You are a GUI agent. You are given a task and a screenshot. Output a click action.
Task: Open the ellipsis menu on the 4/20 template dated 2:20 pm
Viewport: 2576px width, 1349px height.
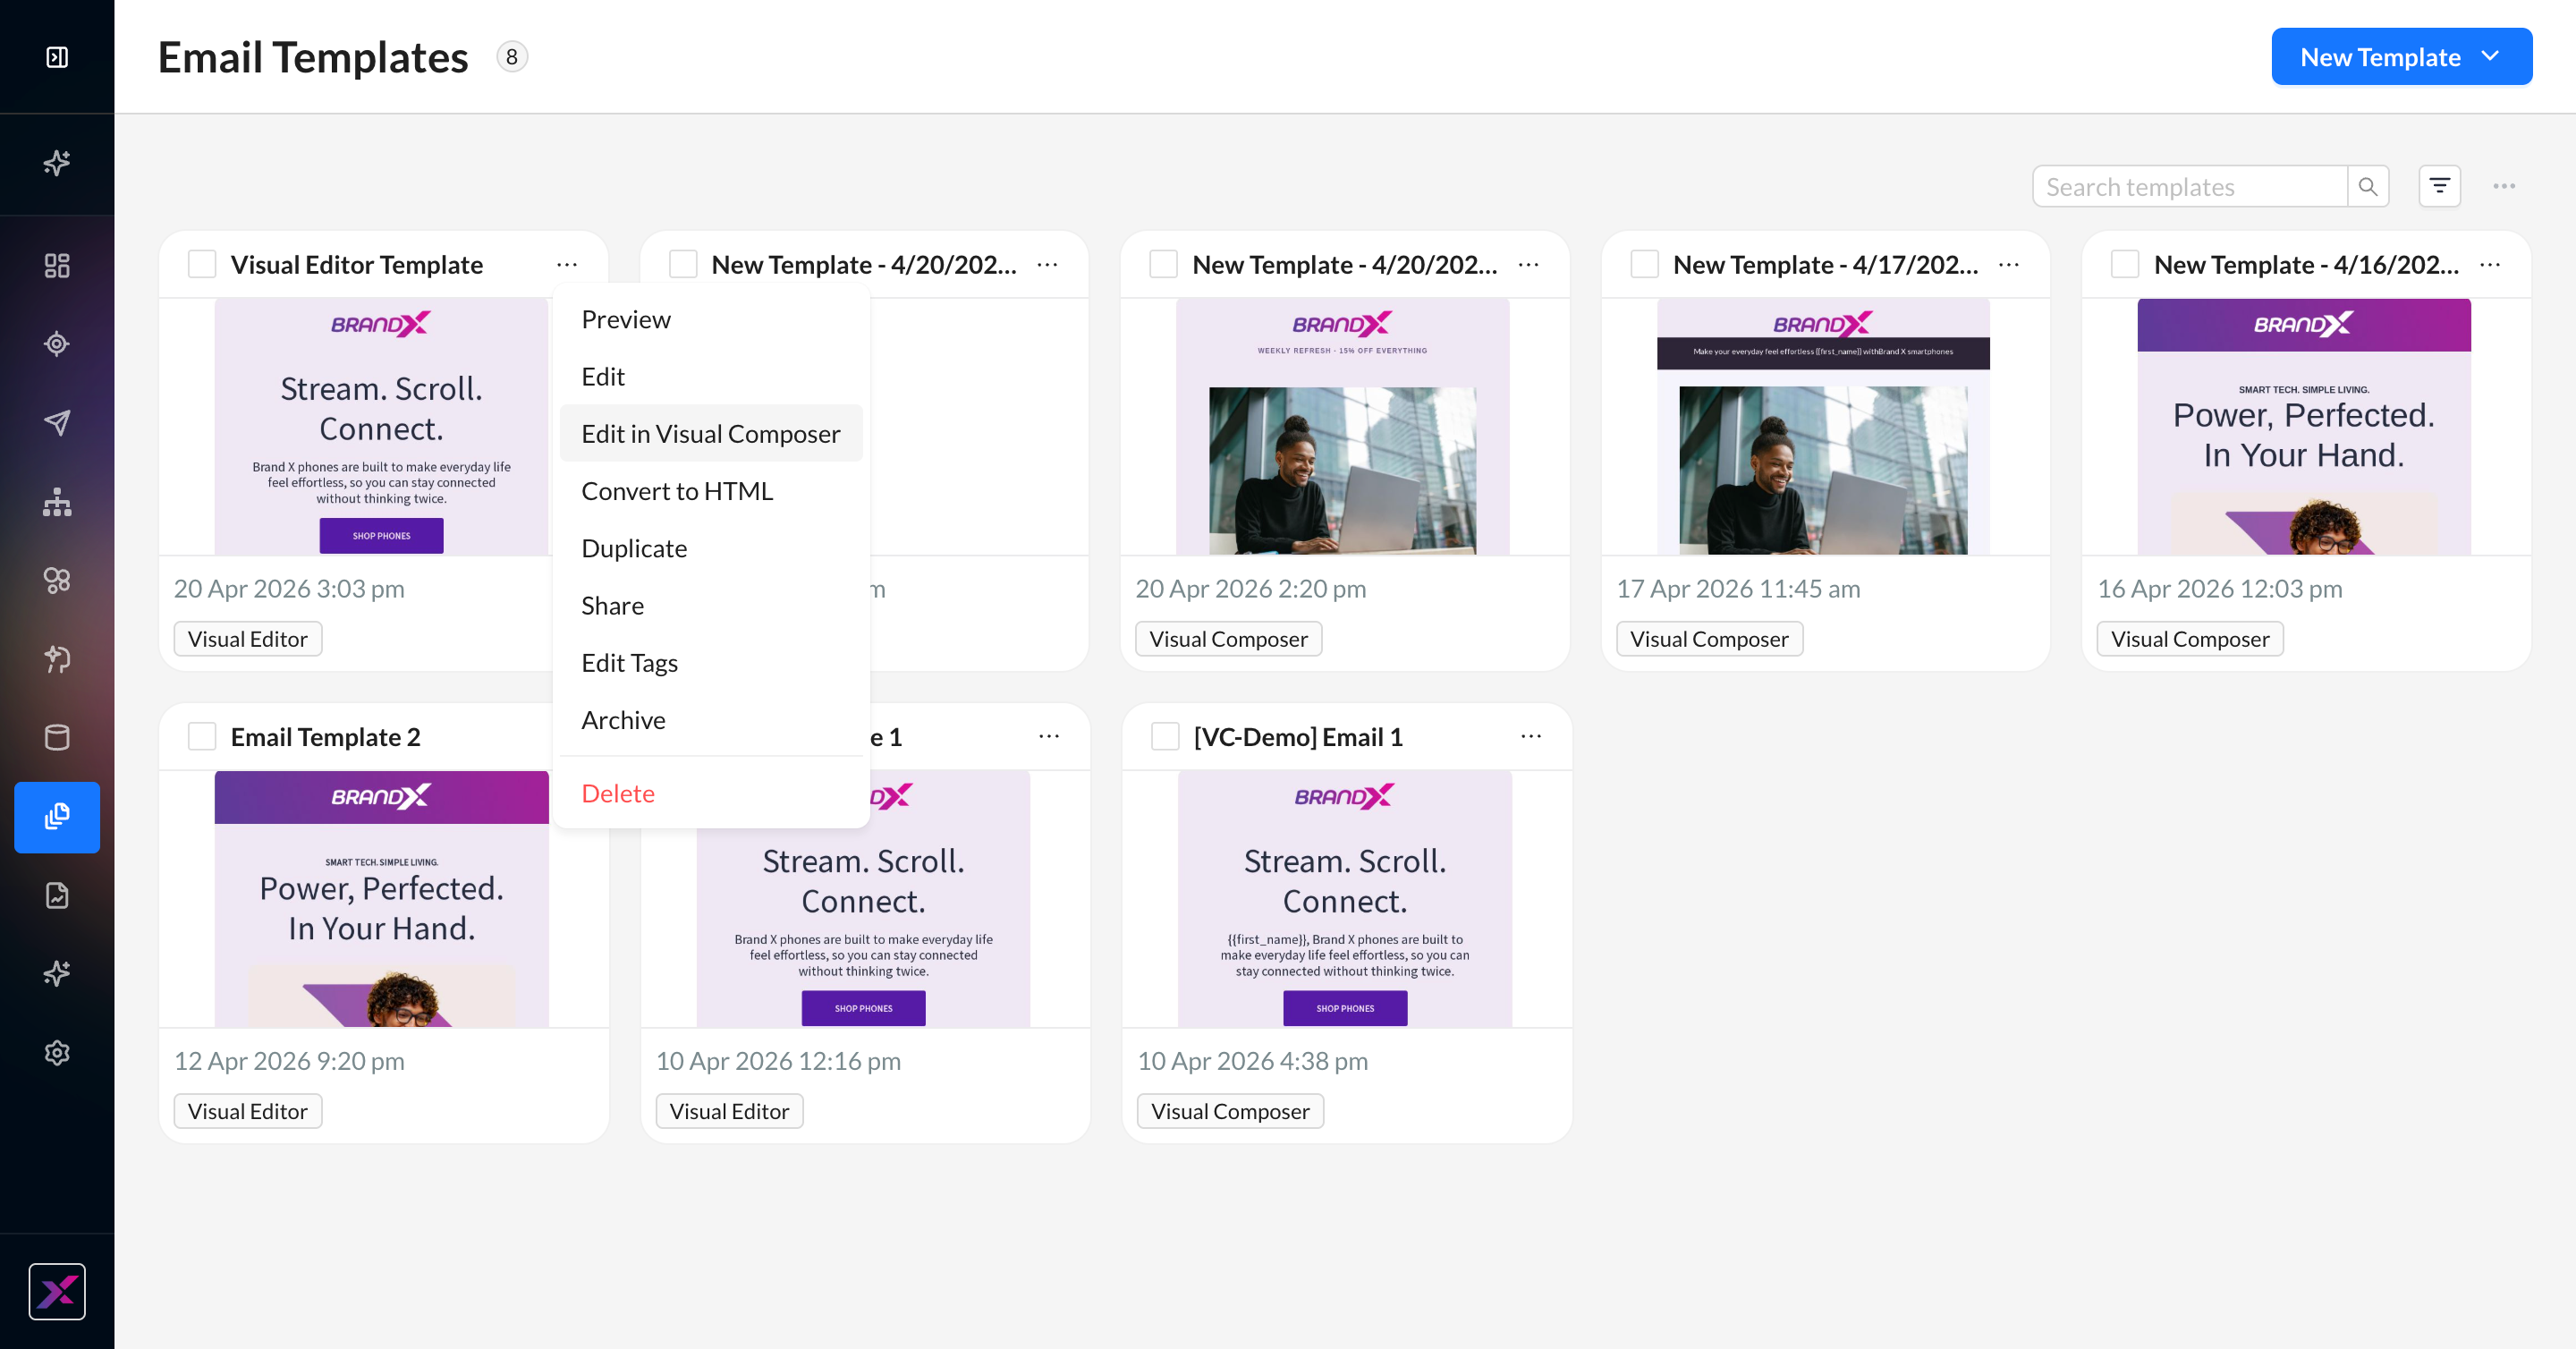pyautogui.click(x=1528, y=264)
